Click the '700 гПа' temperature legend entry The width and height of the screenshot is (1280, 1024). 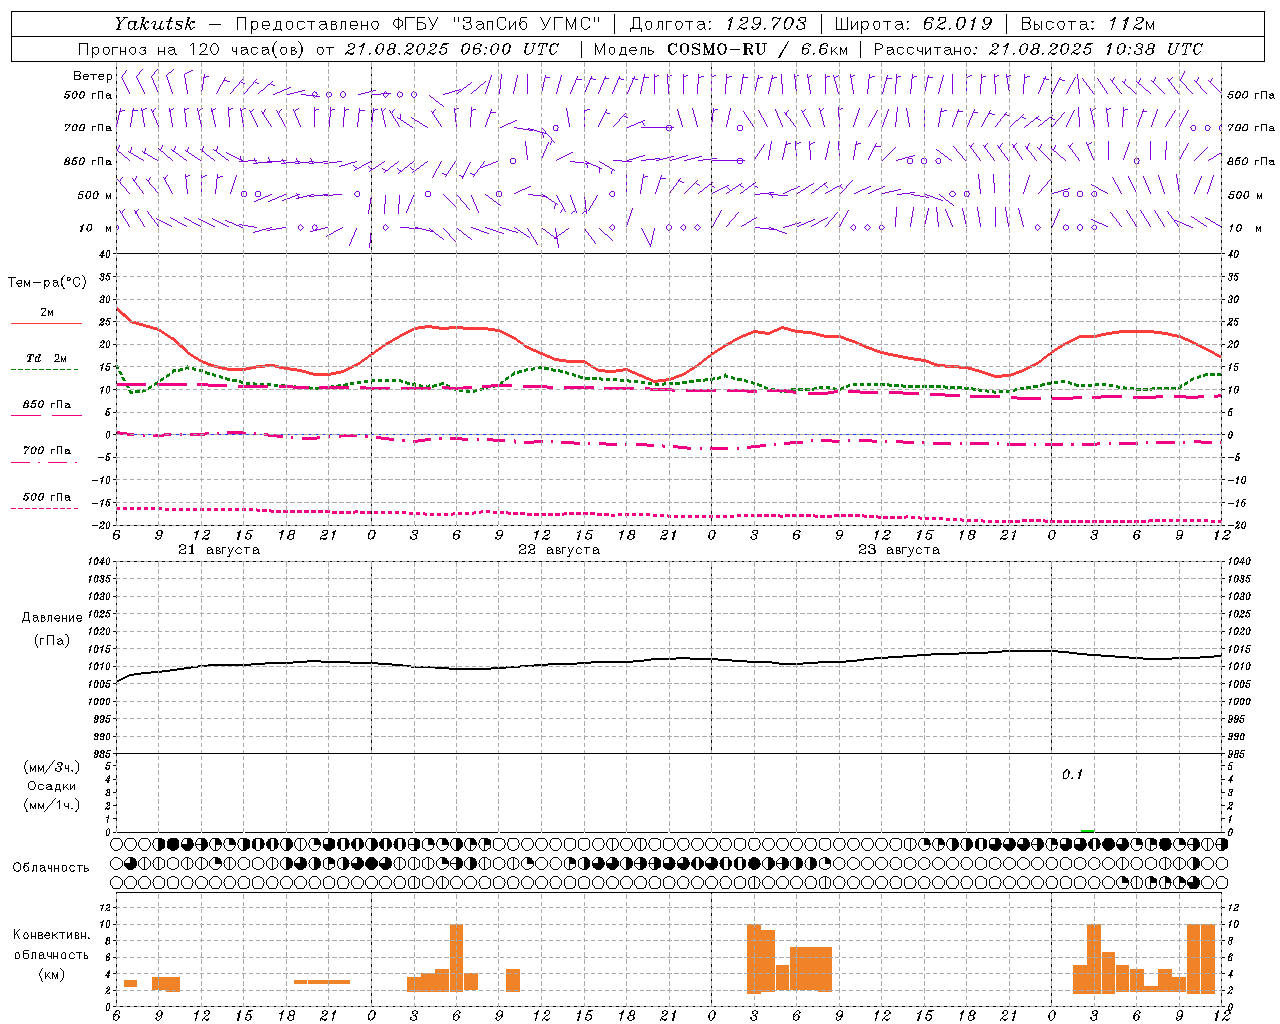pyautogui.click(x=47, y=450)
